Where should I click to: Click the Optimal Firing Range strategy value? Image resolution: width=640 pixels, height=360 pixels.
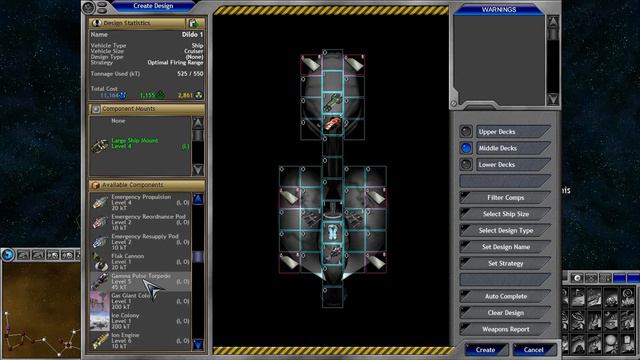pos(175,62)
